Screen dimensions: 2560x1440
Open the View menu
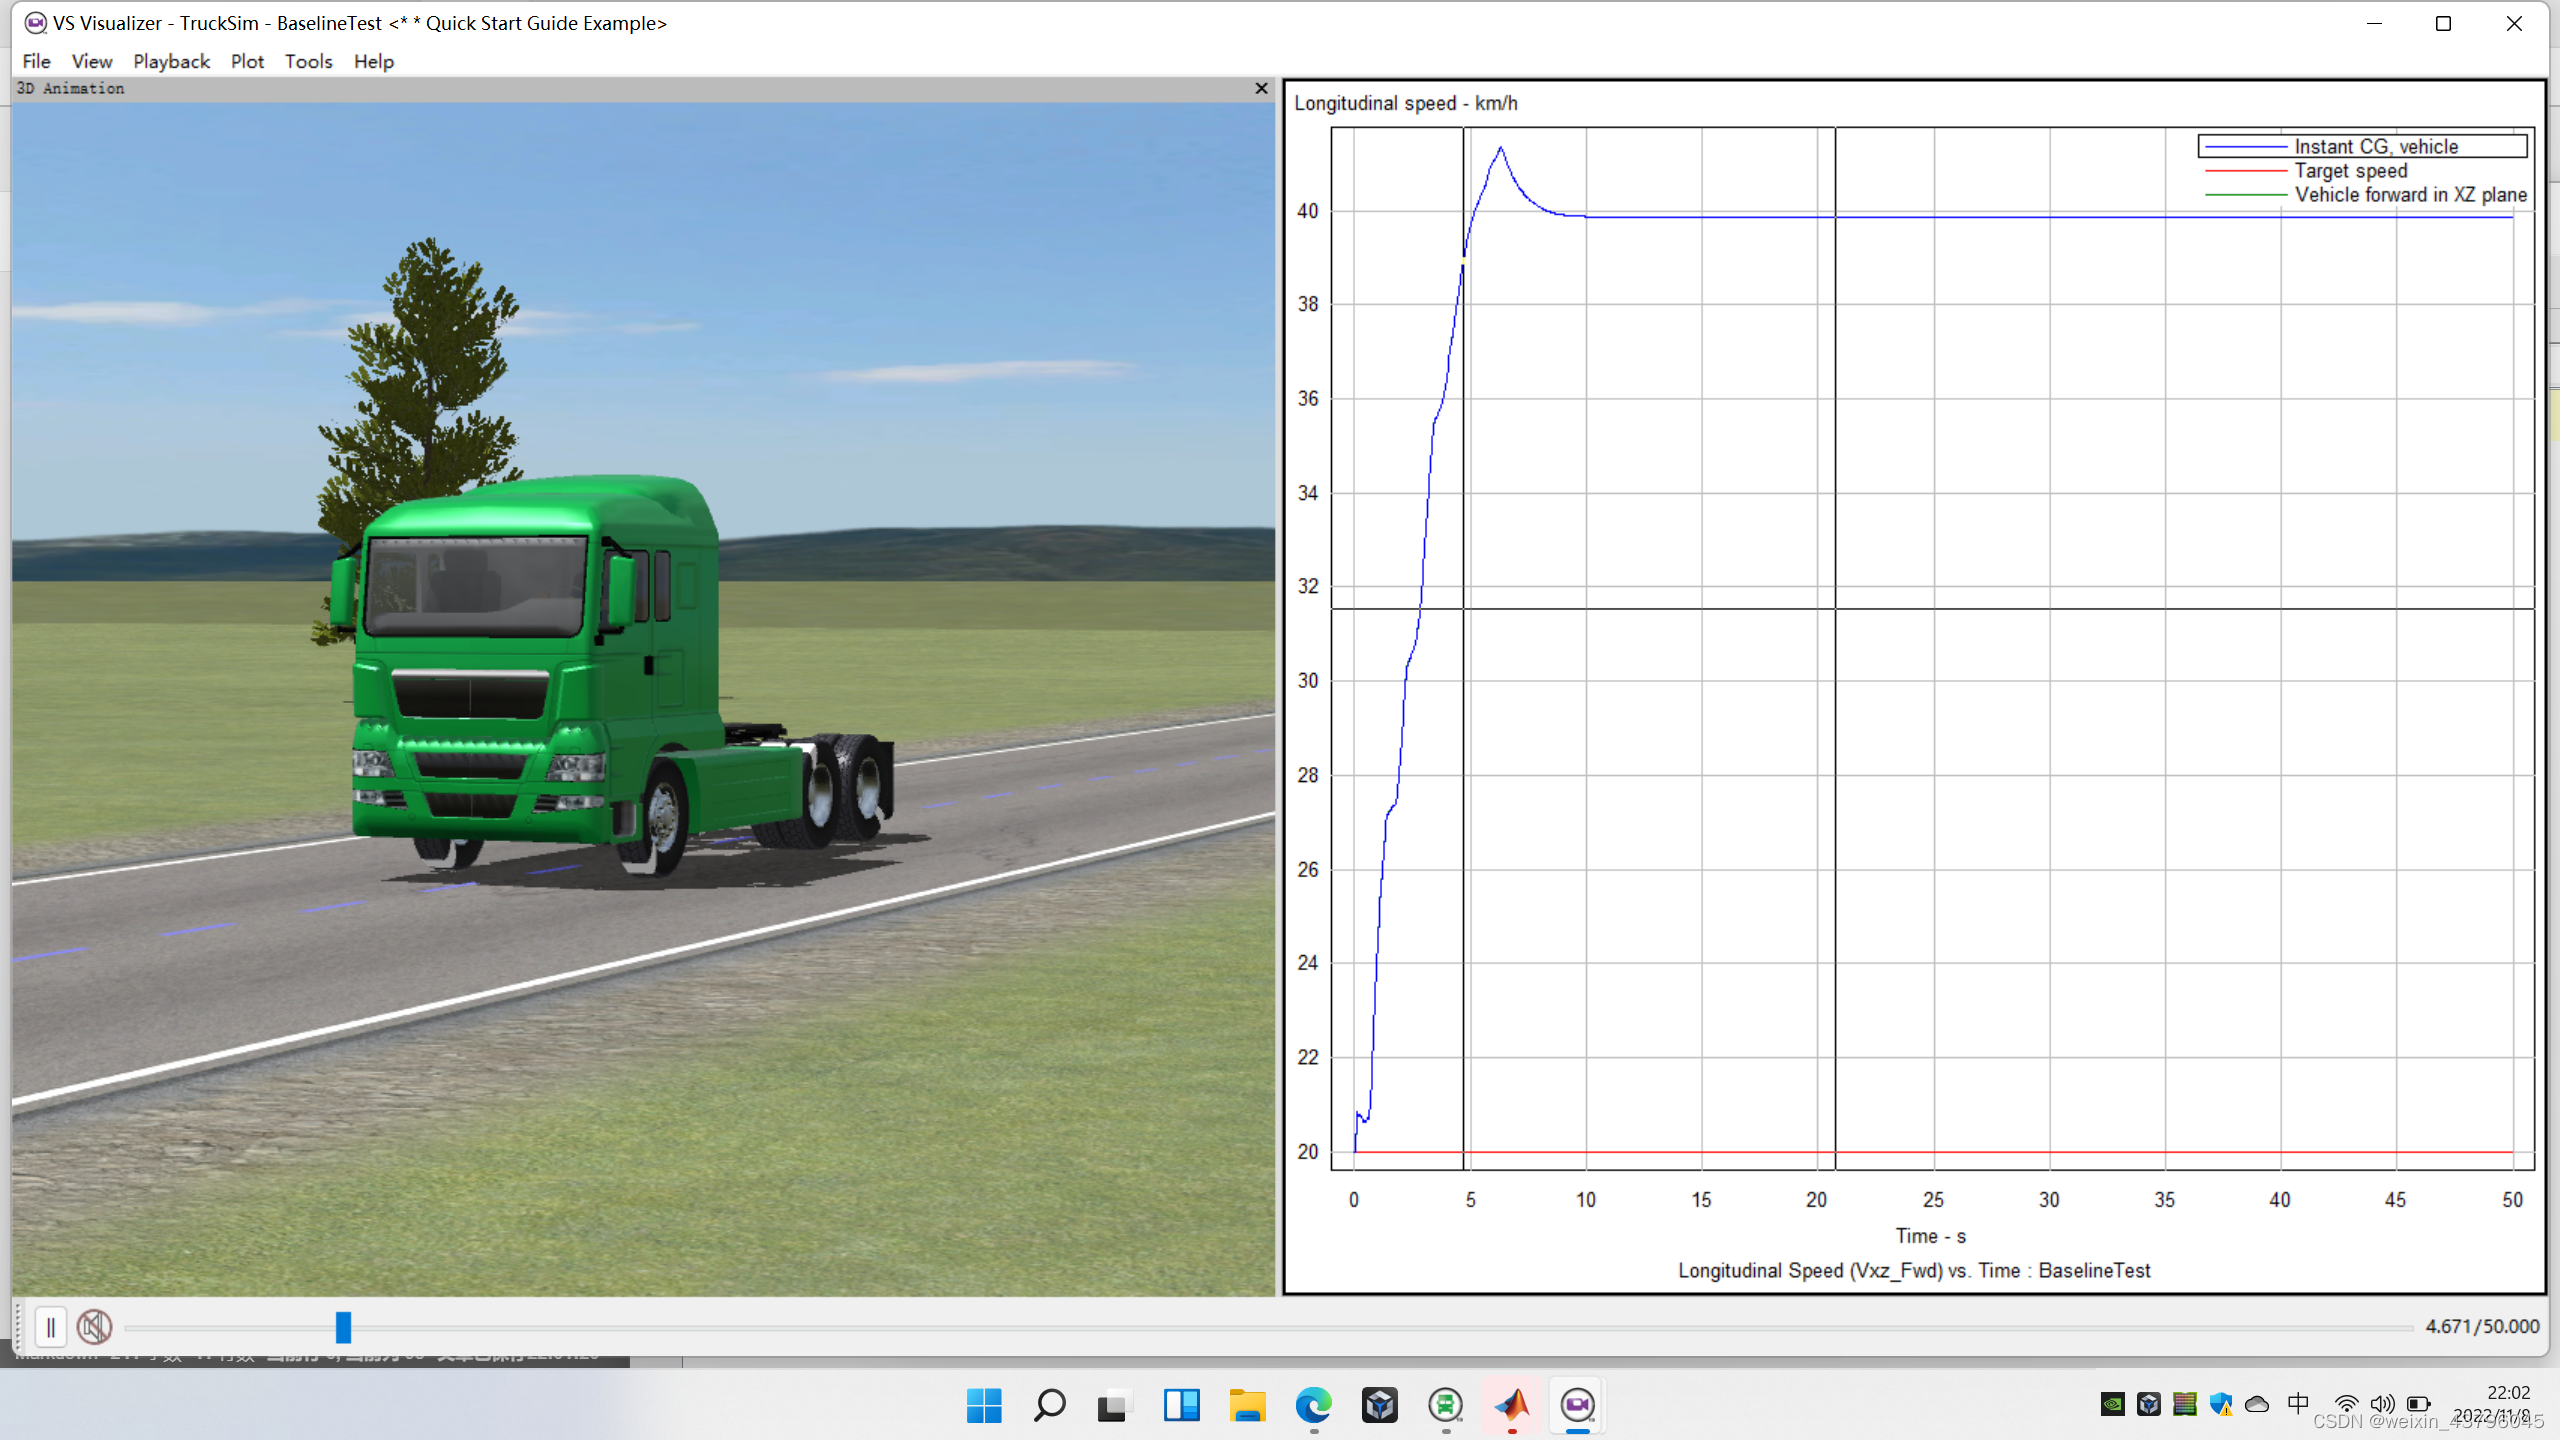point(91,61)
